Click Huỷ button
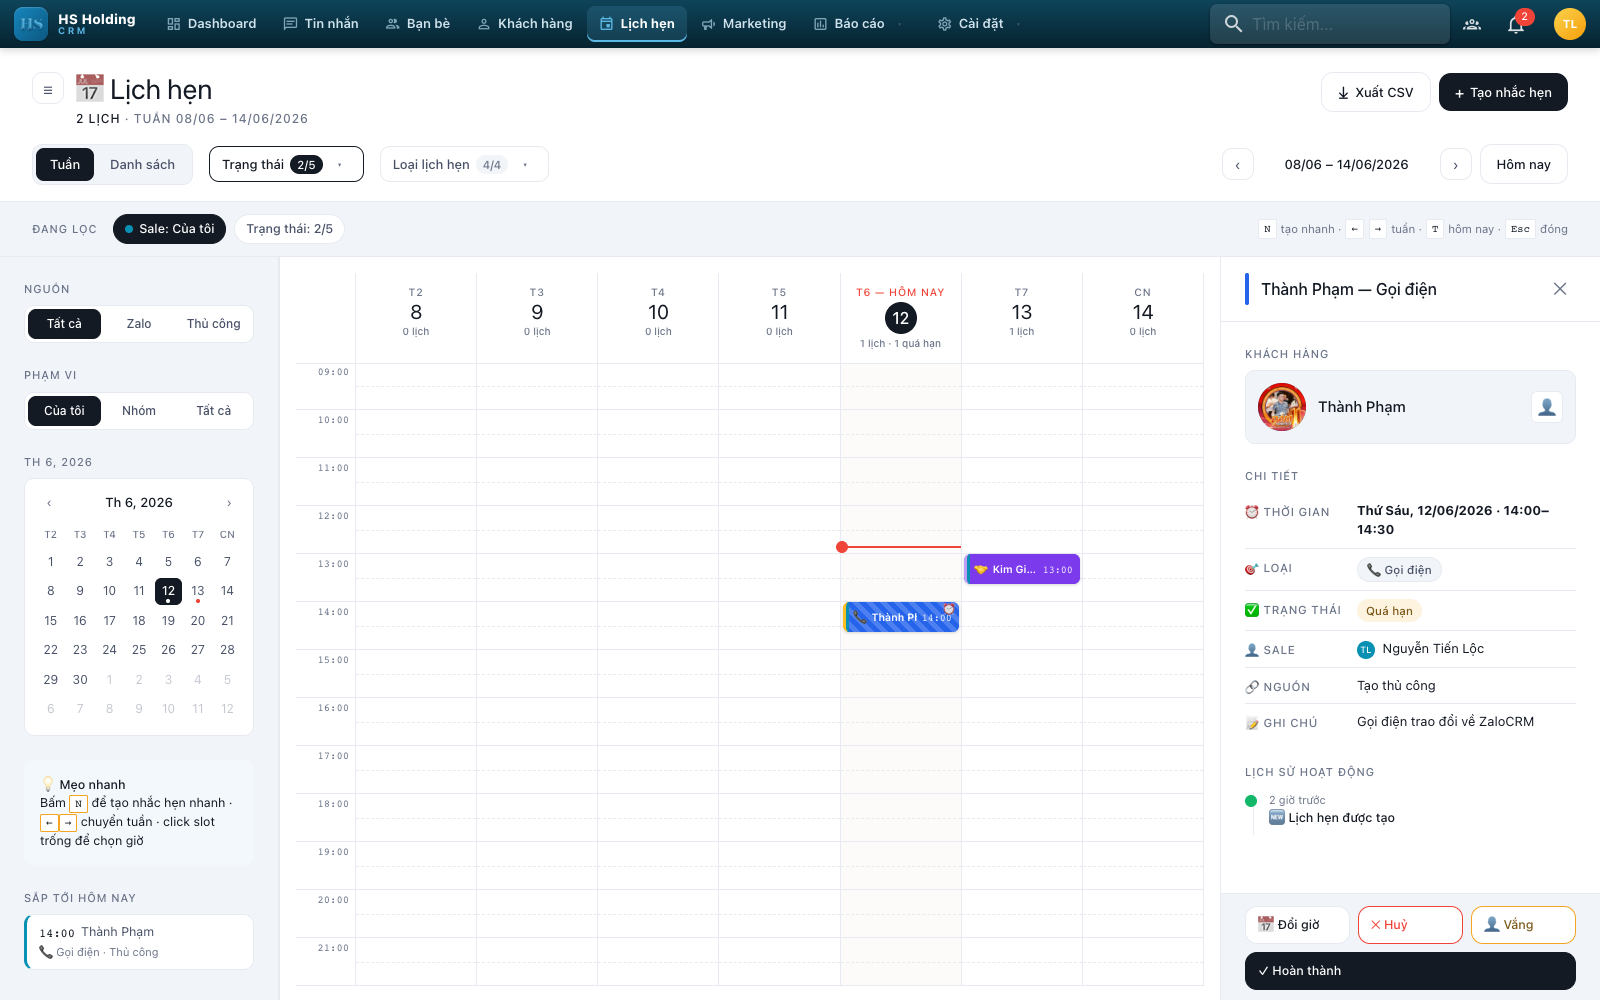 point(1410,925)
